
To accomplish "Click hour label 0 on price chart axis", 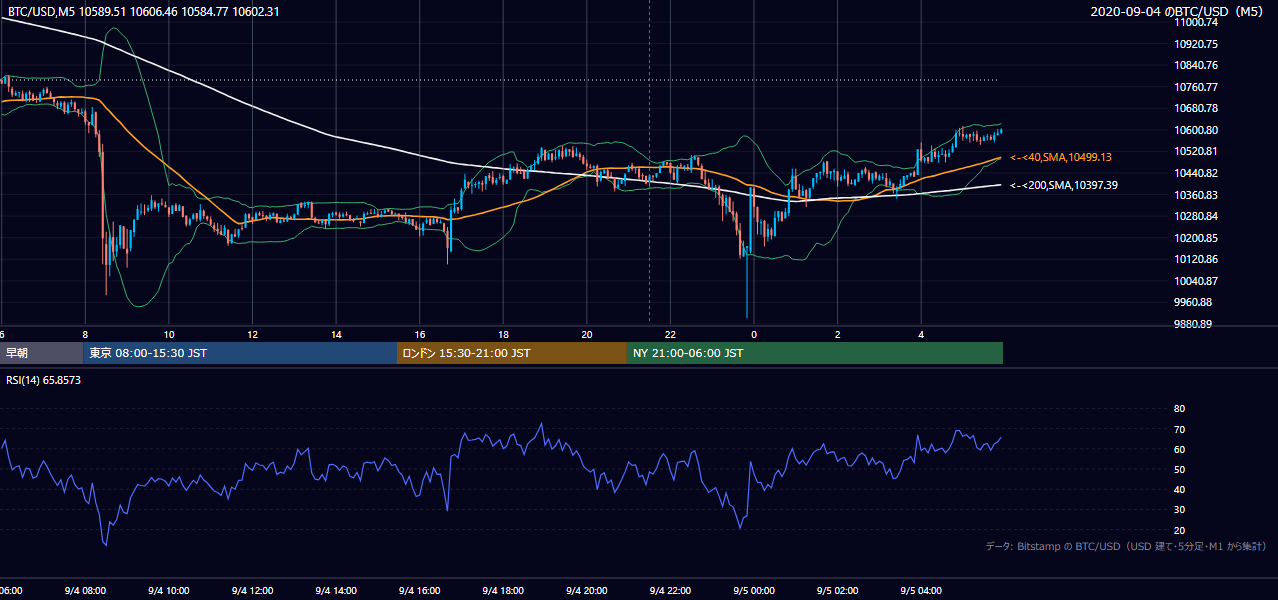I will (754, 335).
